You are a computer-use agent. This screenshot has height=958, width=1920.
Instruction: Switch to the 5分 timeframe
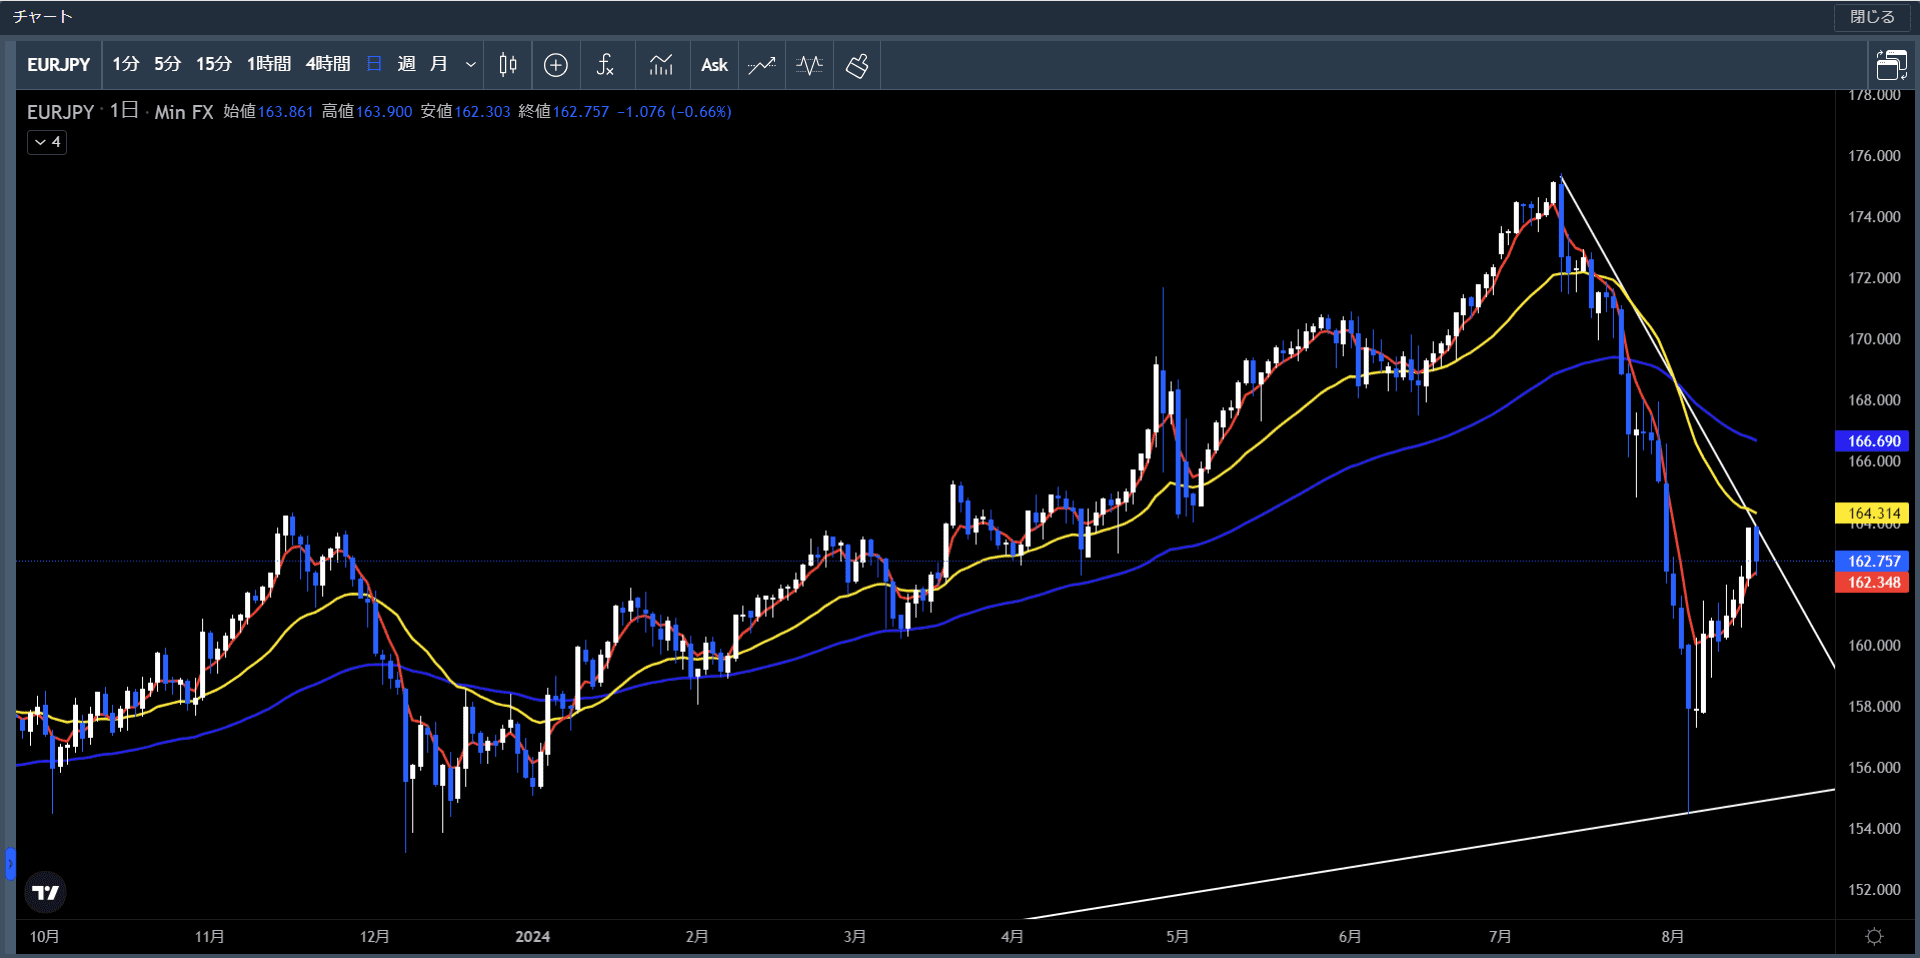tap(168, 65)
